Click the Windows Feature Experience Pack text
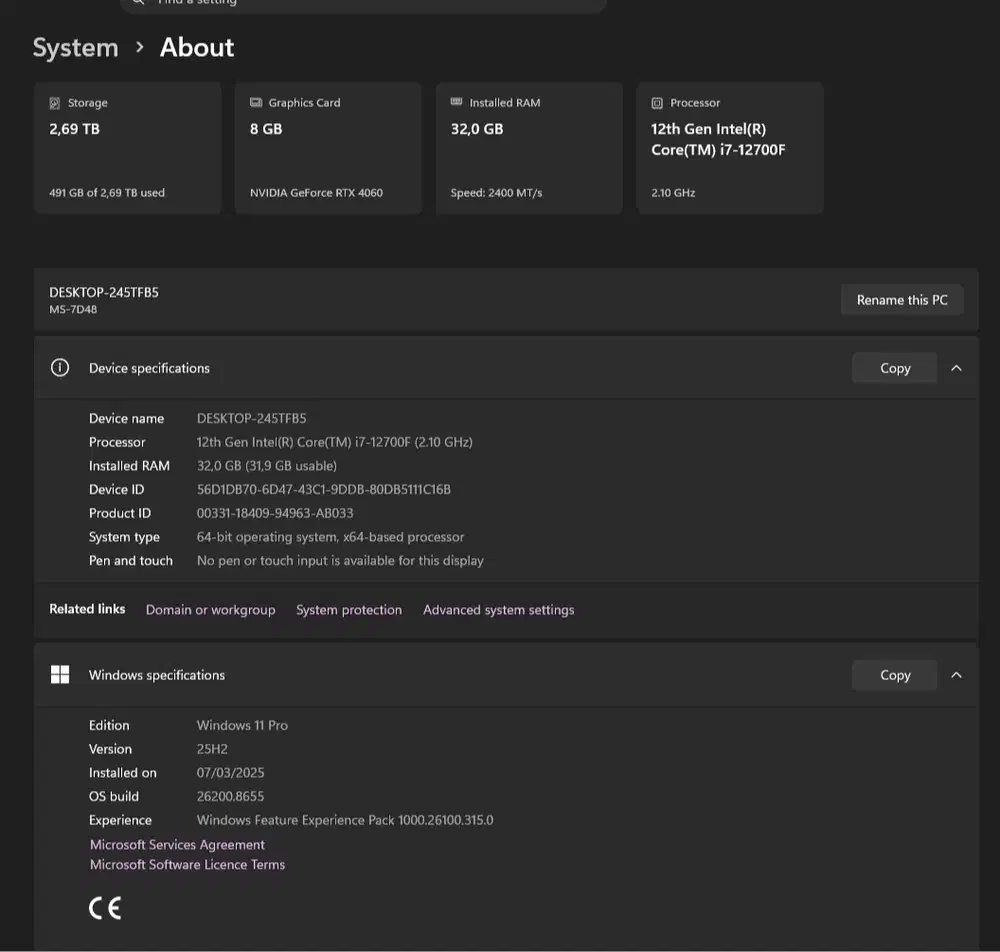Viewport: 1000px width, 952px height. pos(345,820)
